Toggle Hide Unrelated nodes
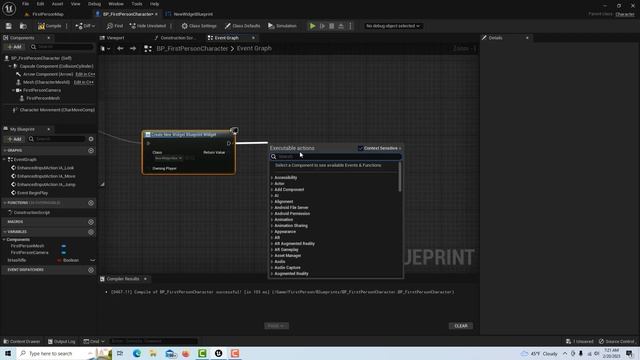Viewport: 640px width, 360px height. coord(147,26)
